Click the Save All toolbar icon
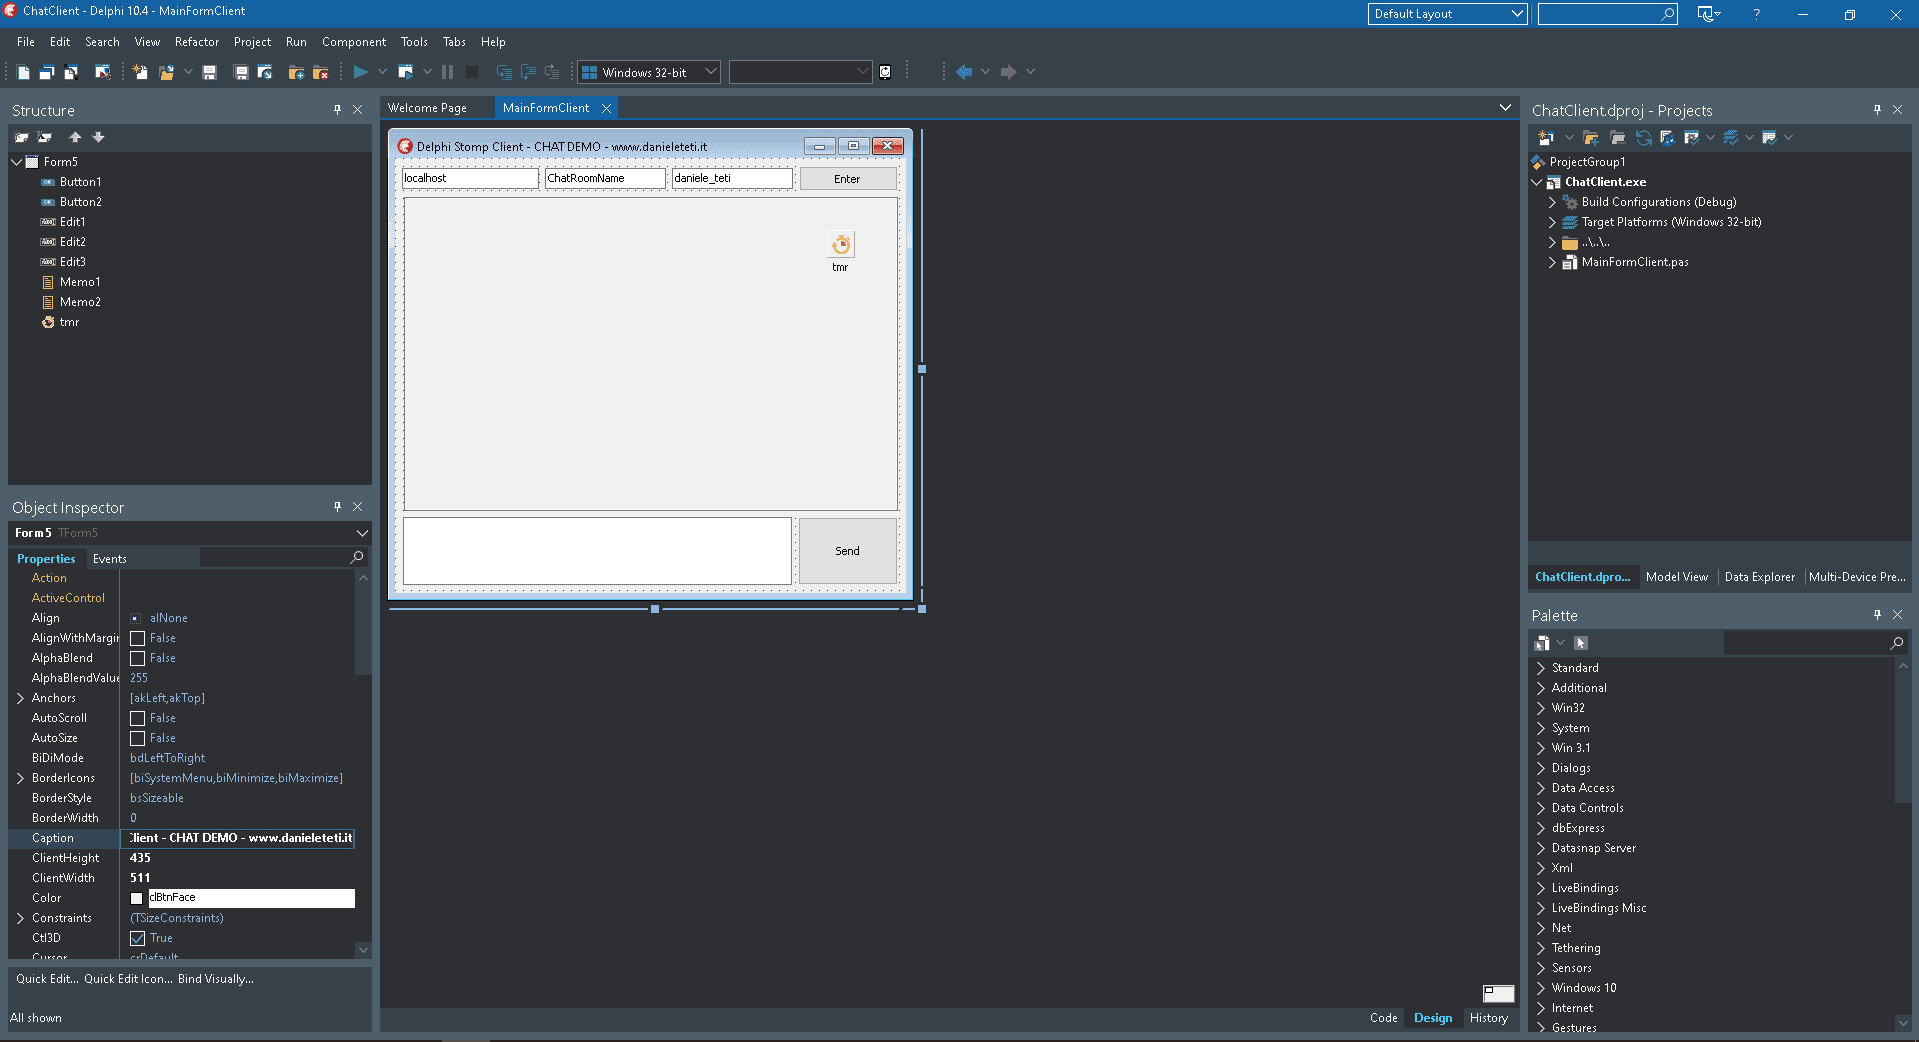1919x1042 pixels. 241,72
